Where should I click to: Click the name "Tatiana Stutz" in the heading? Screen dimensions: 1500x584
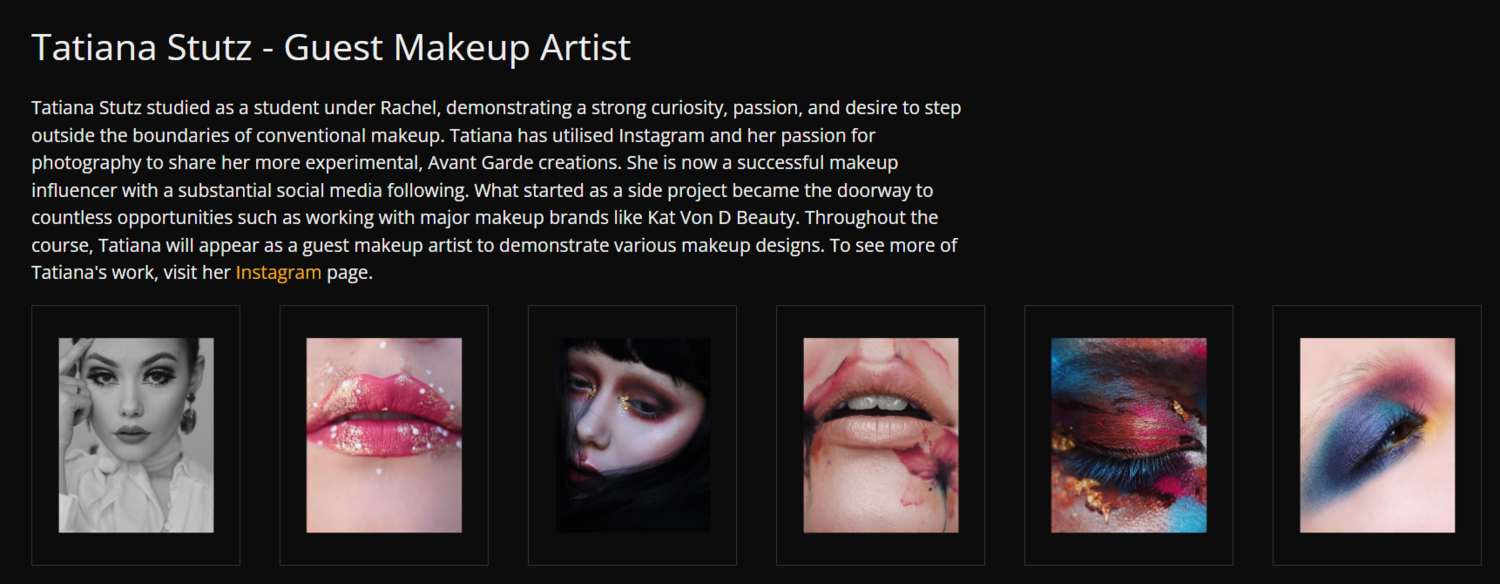(x=141, y=48)
